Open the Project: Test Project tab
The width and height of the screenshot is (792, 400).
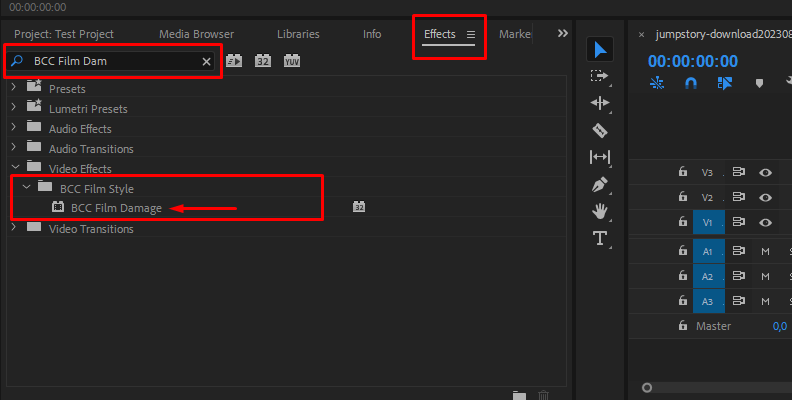click(x=64, y=34)
